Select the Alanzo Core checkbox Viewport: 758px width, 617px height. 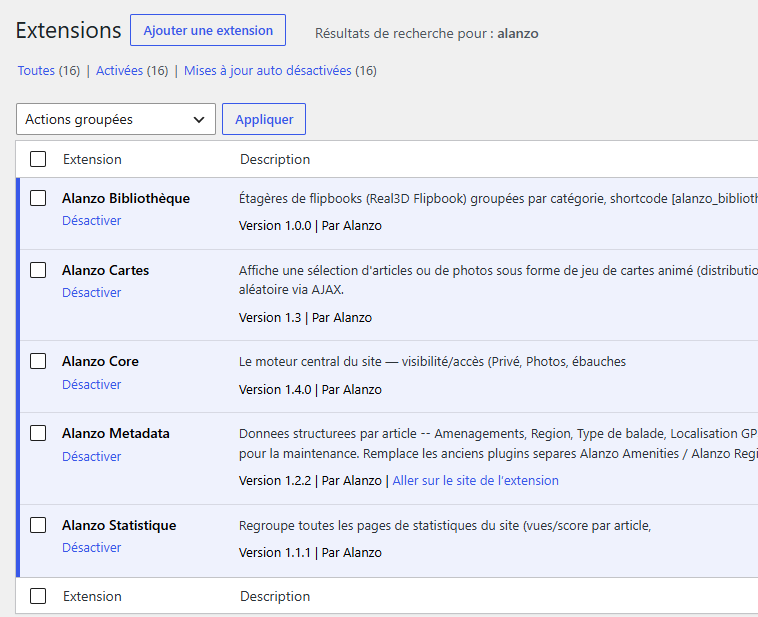coord(38,361)
